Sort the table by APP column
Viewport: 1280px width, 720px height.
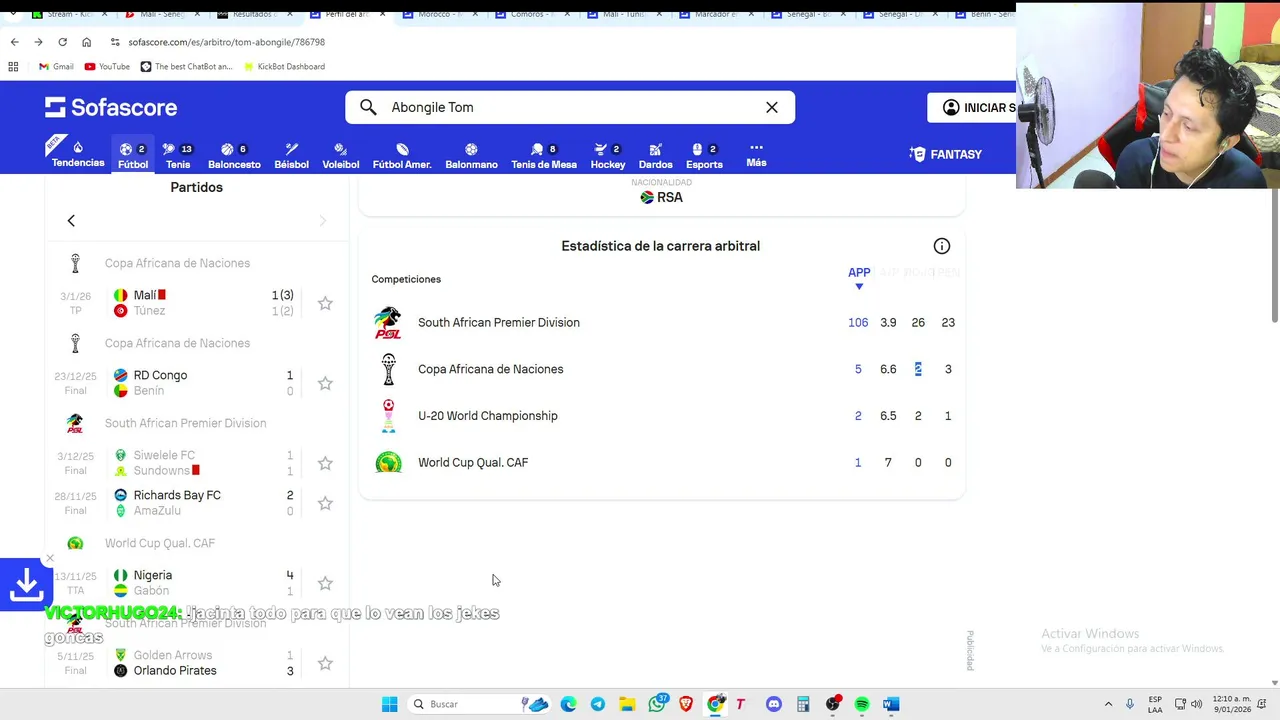pos(859,278)
